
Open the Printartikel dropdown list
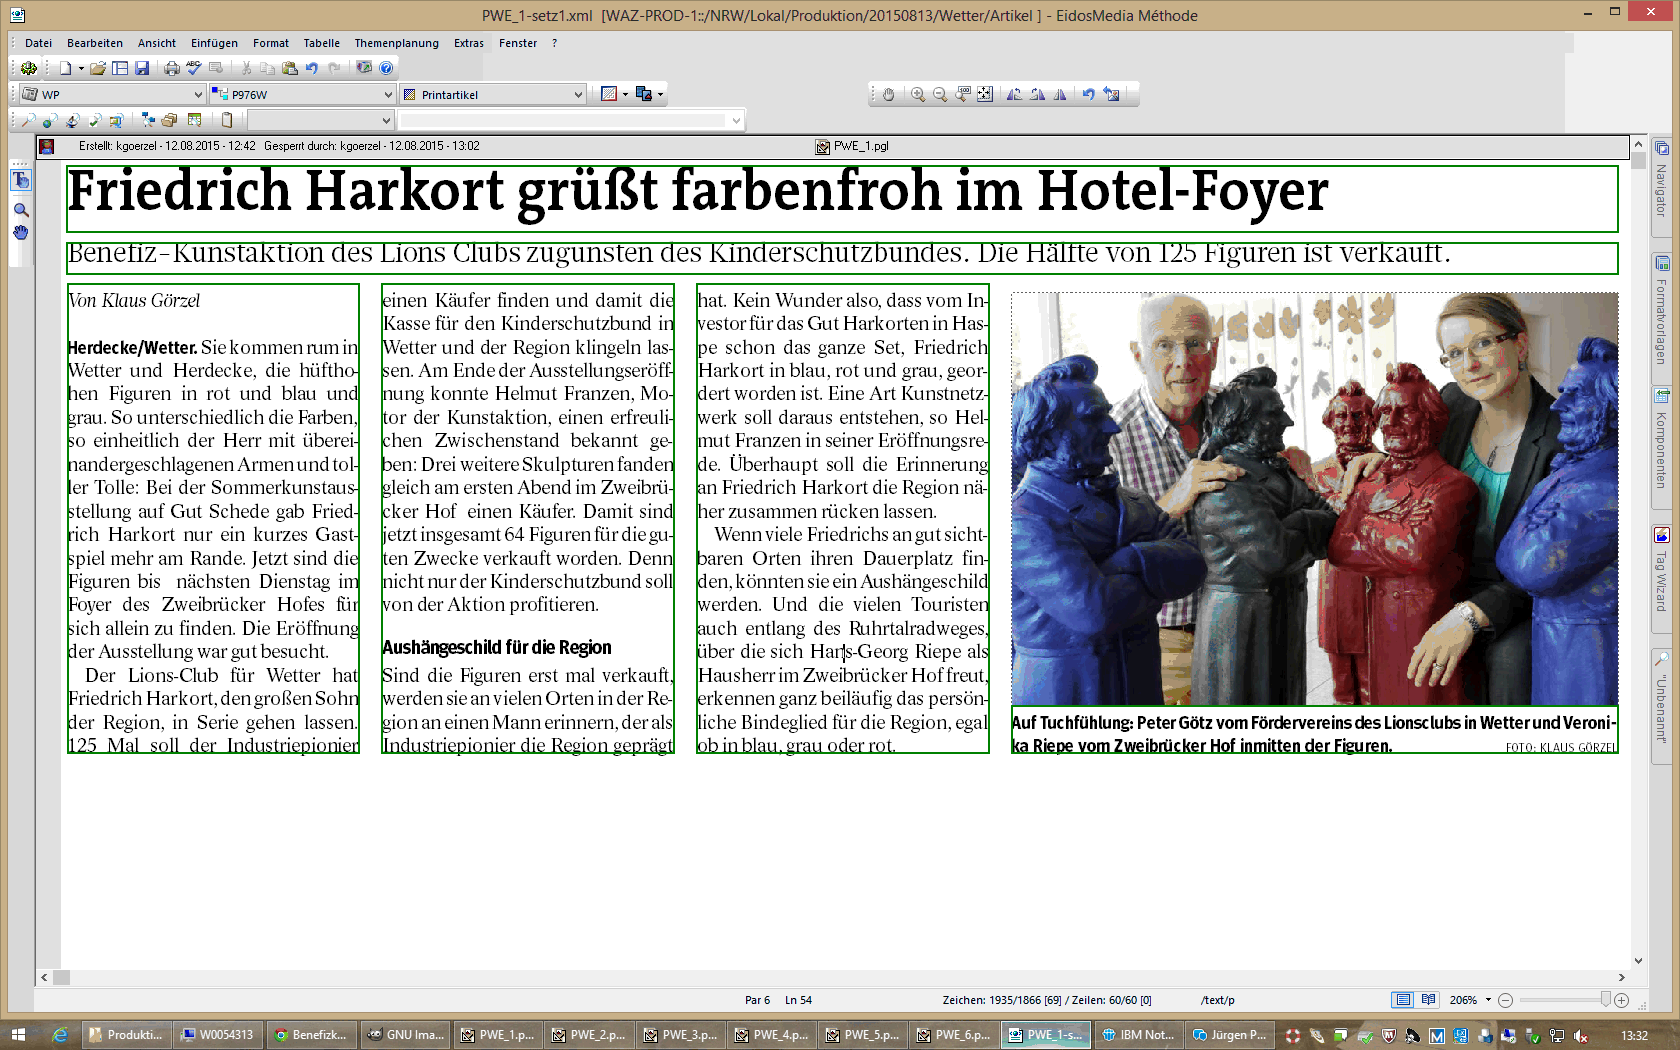click(x=578, y=95)
